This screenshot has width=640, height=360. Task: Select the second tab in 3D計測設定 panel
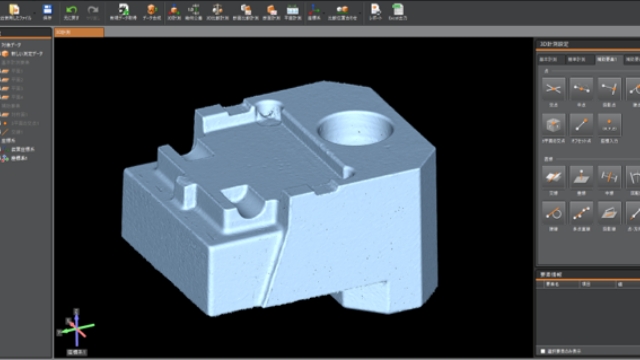(x=580, y=60)
